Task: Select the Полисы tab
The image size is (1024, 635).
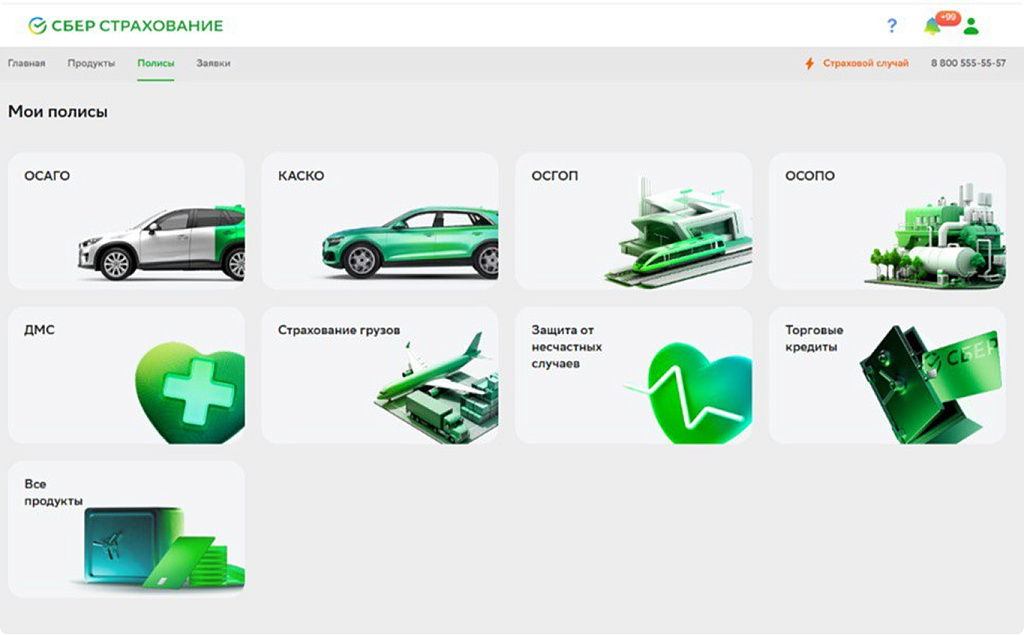Action: (156, 63)
